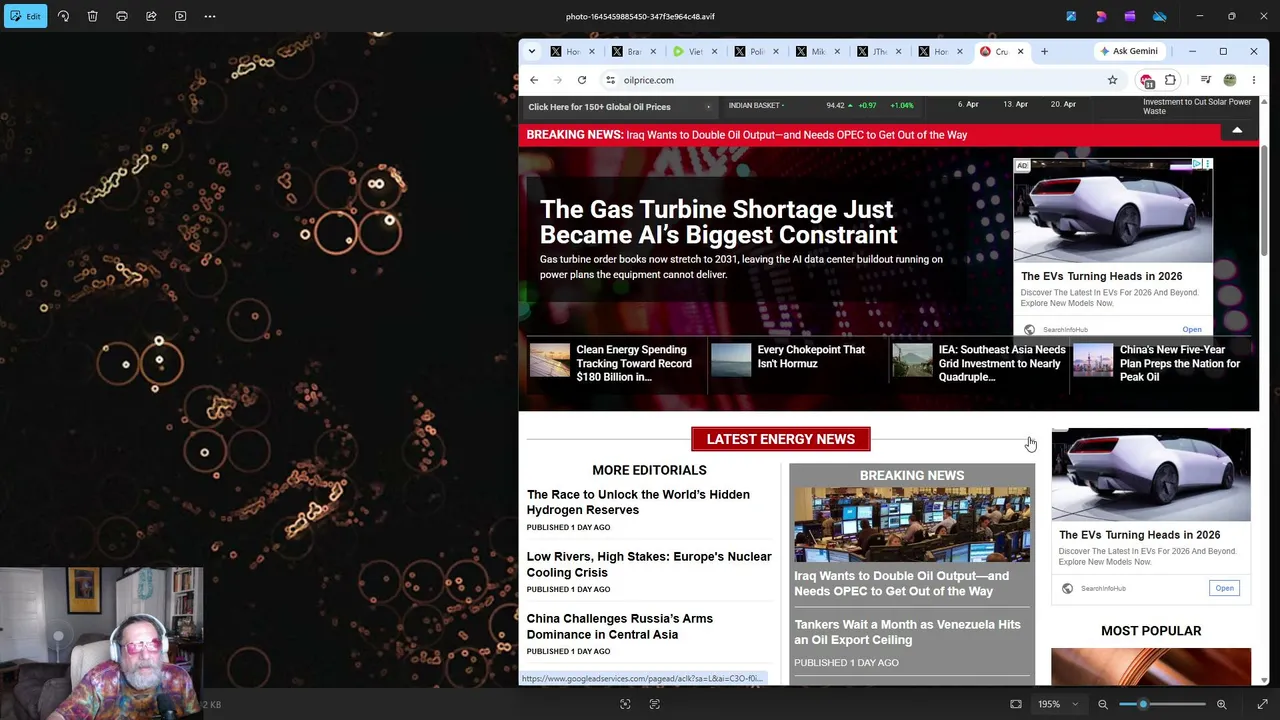Rotate the image in Photos toolbar
This screenshot has height=720, width=1280.
click(x=63, y=16)
